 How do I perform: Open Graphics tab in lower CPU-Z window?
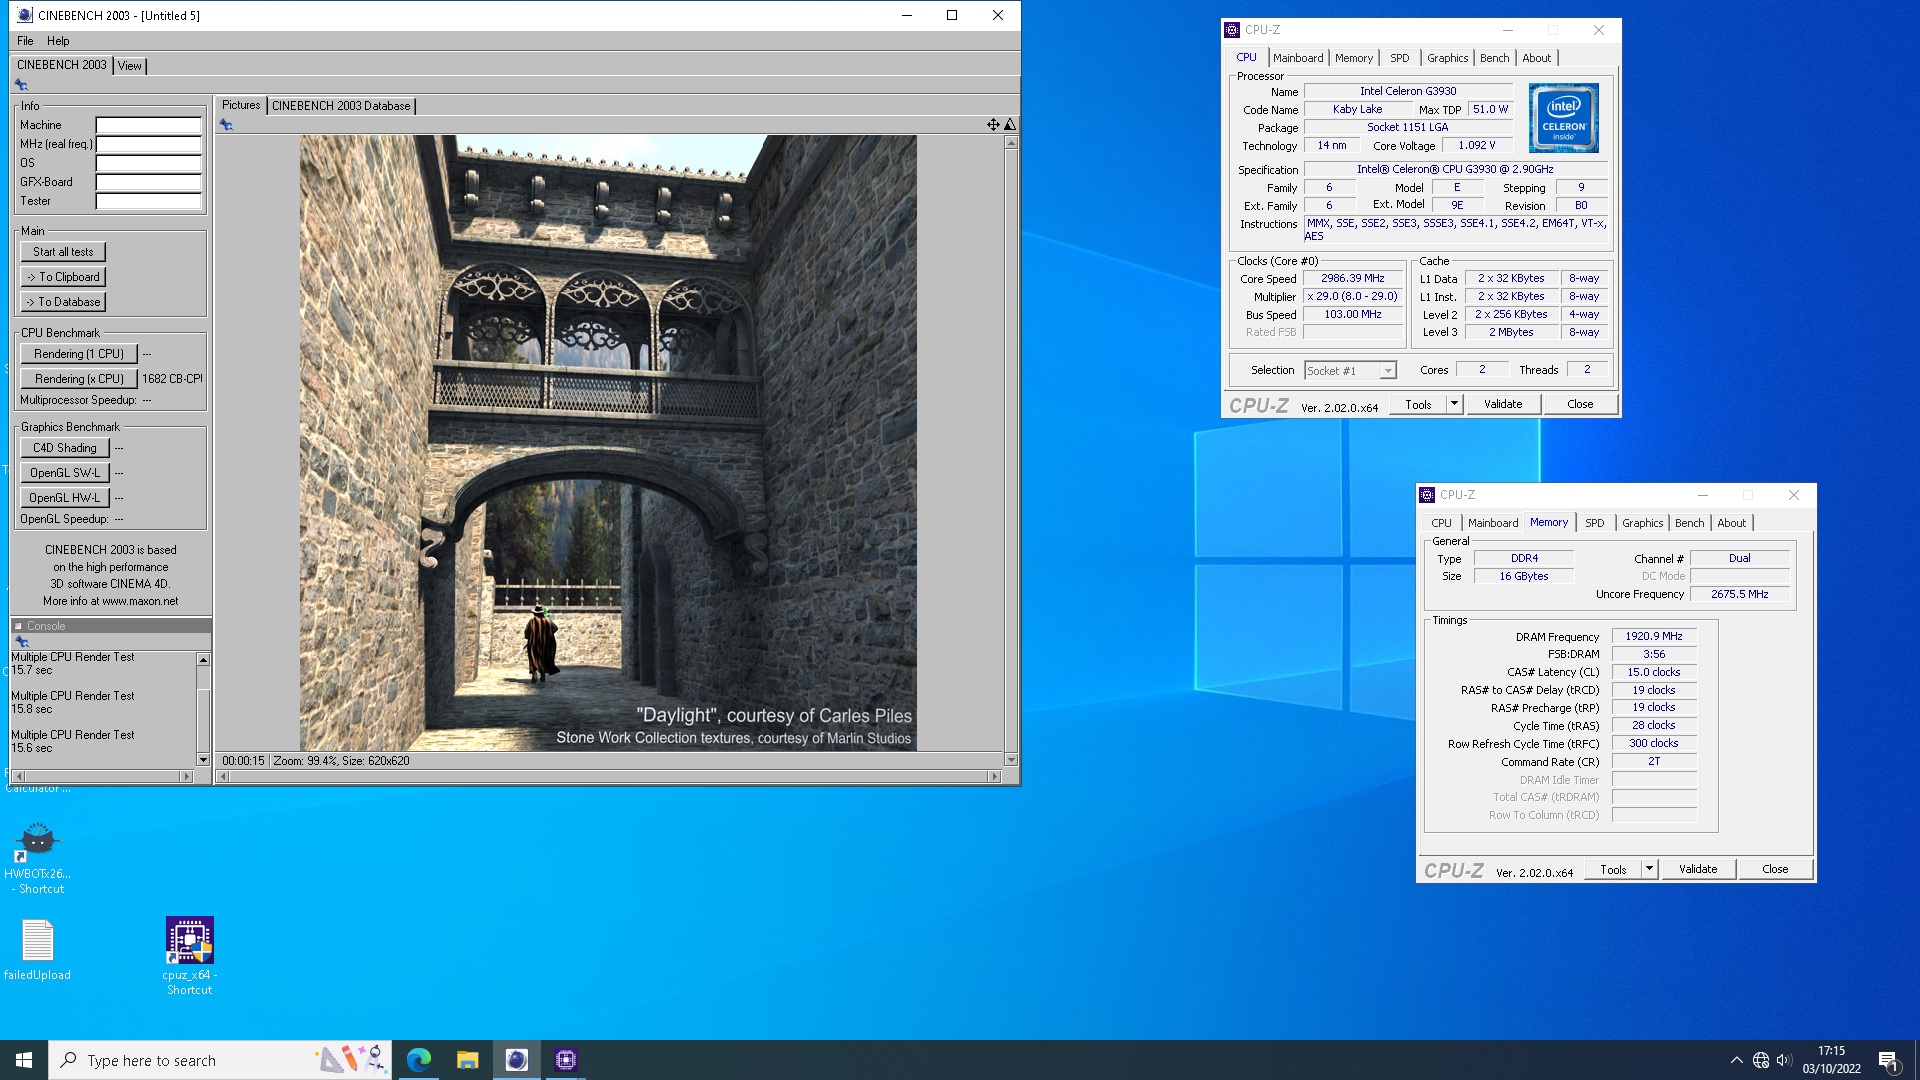click(1643, 523)
